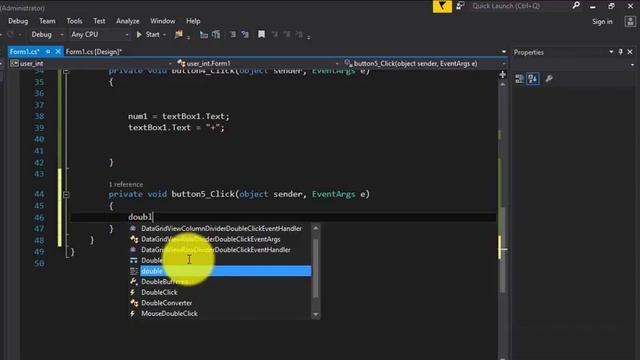
Task: Click the Quick Launch search magnifier icon
Action: tap(576, 6)
